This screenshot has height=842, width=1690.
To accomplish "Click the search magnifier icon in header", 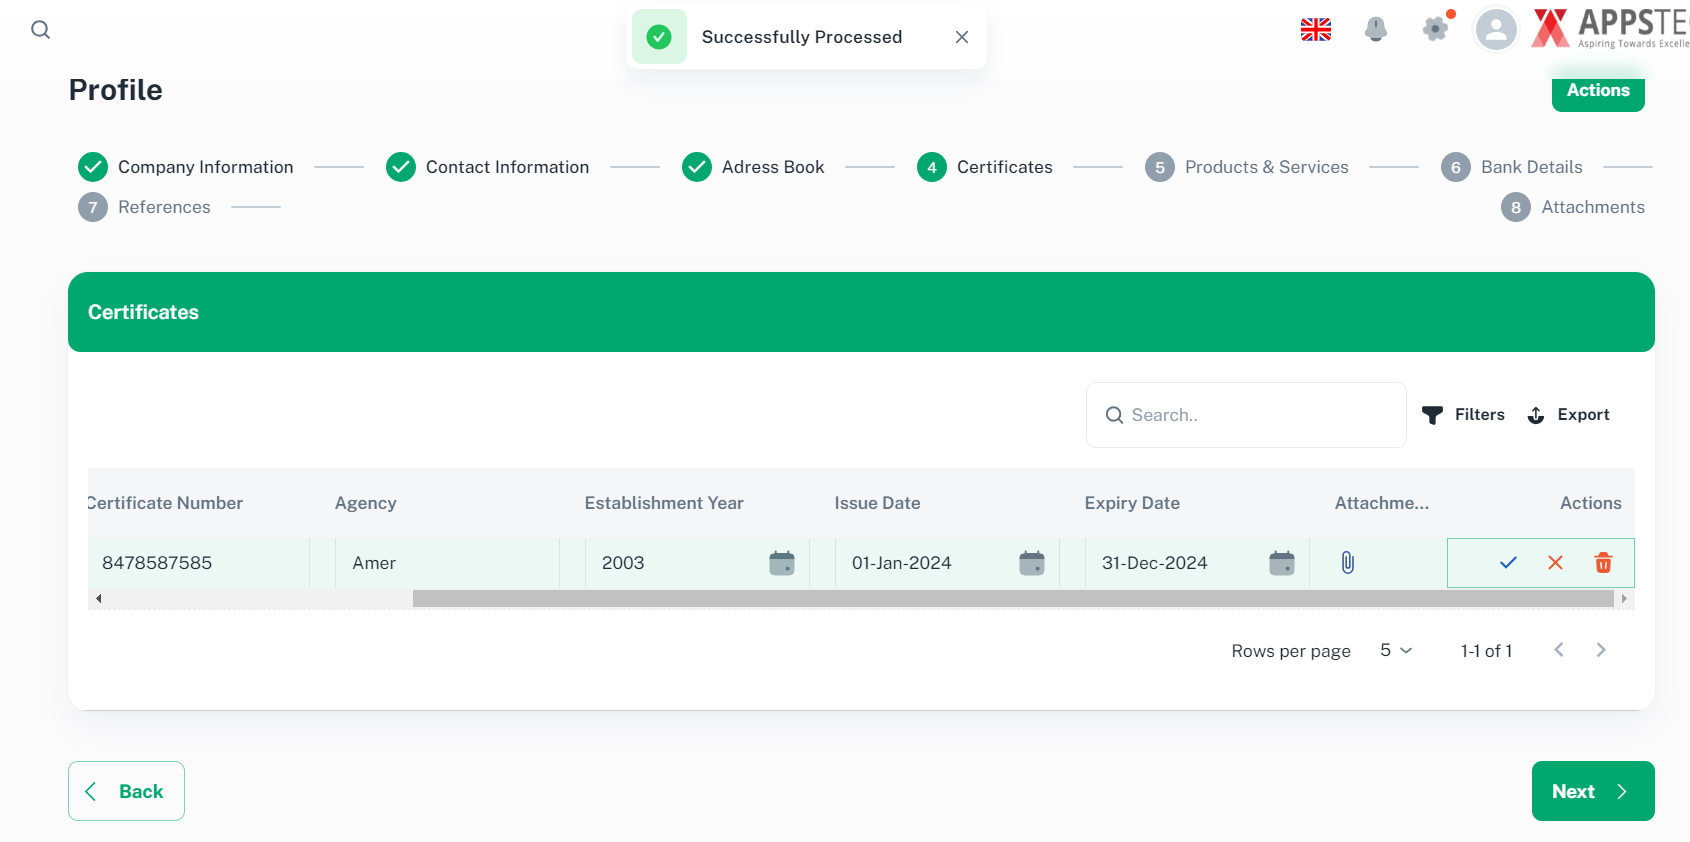I will tap(40, 30).
